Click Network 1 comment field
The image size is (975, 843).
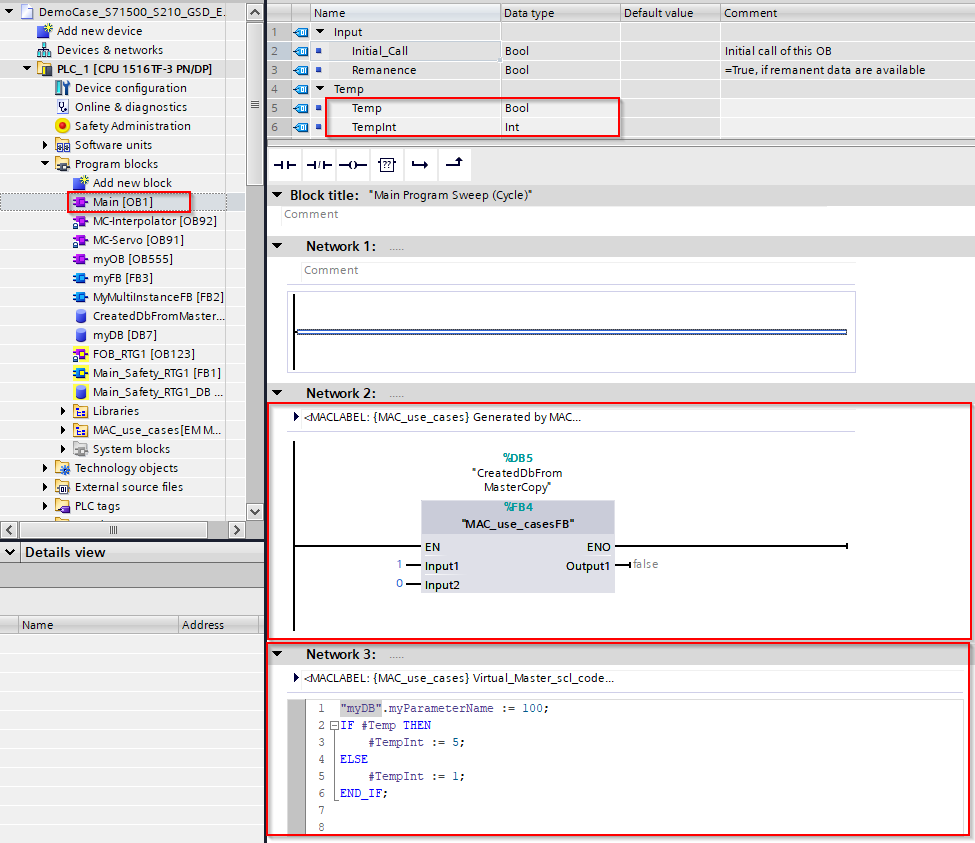tap(578, 270)
